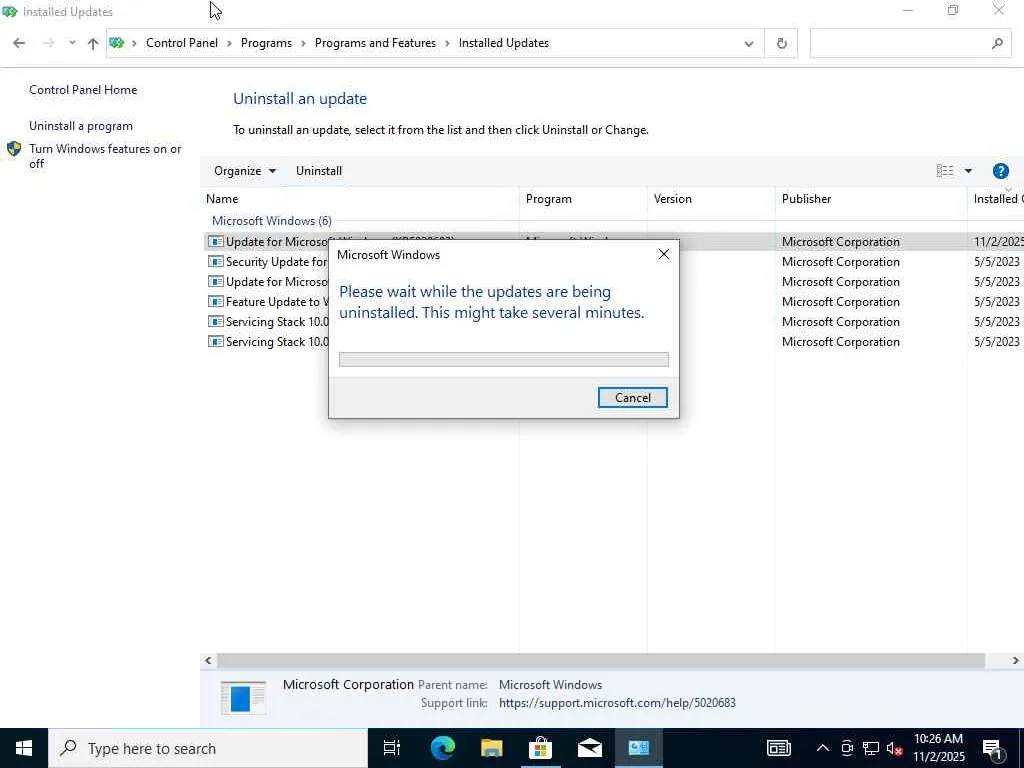Viewport: 1024px width, 768px height.
Task: Expand the address bar history dropdown
Action: point(749,44)
